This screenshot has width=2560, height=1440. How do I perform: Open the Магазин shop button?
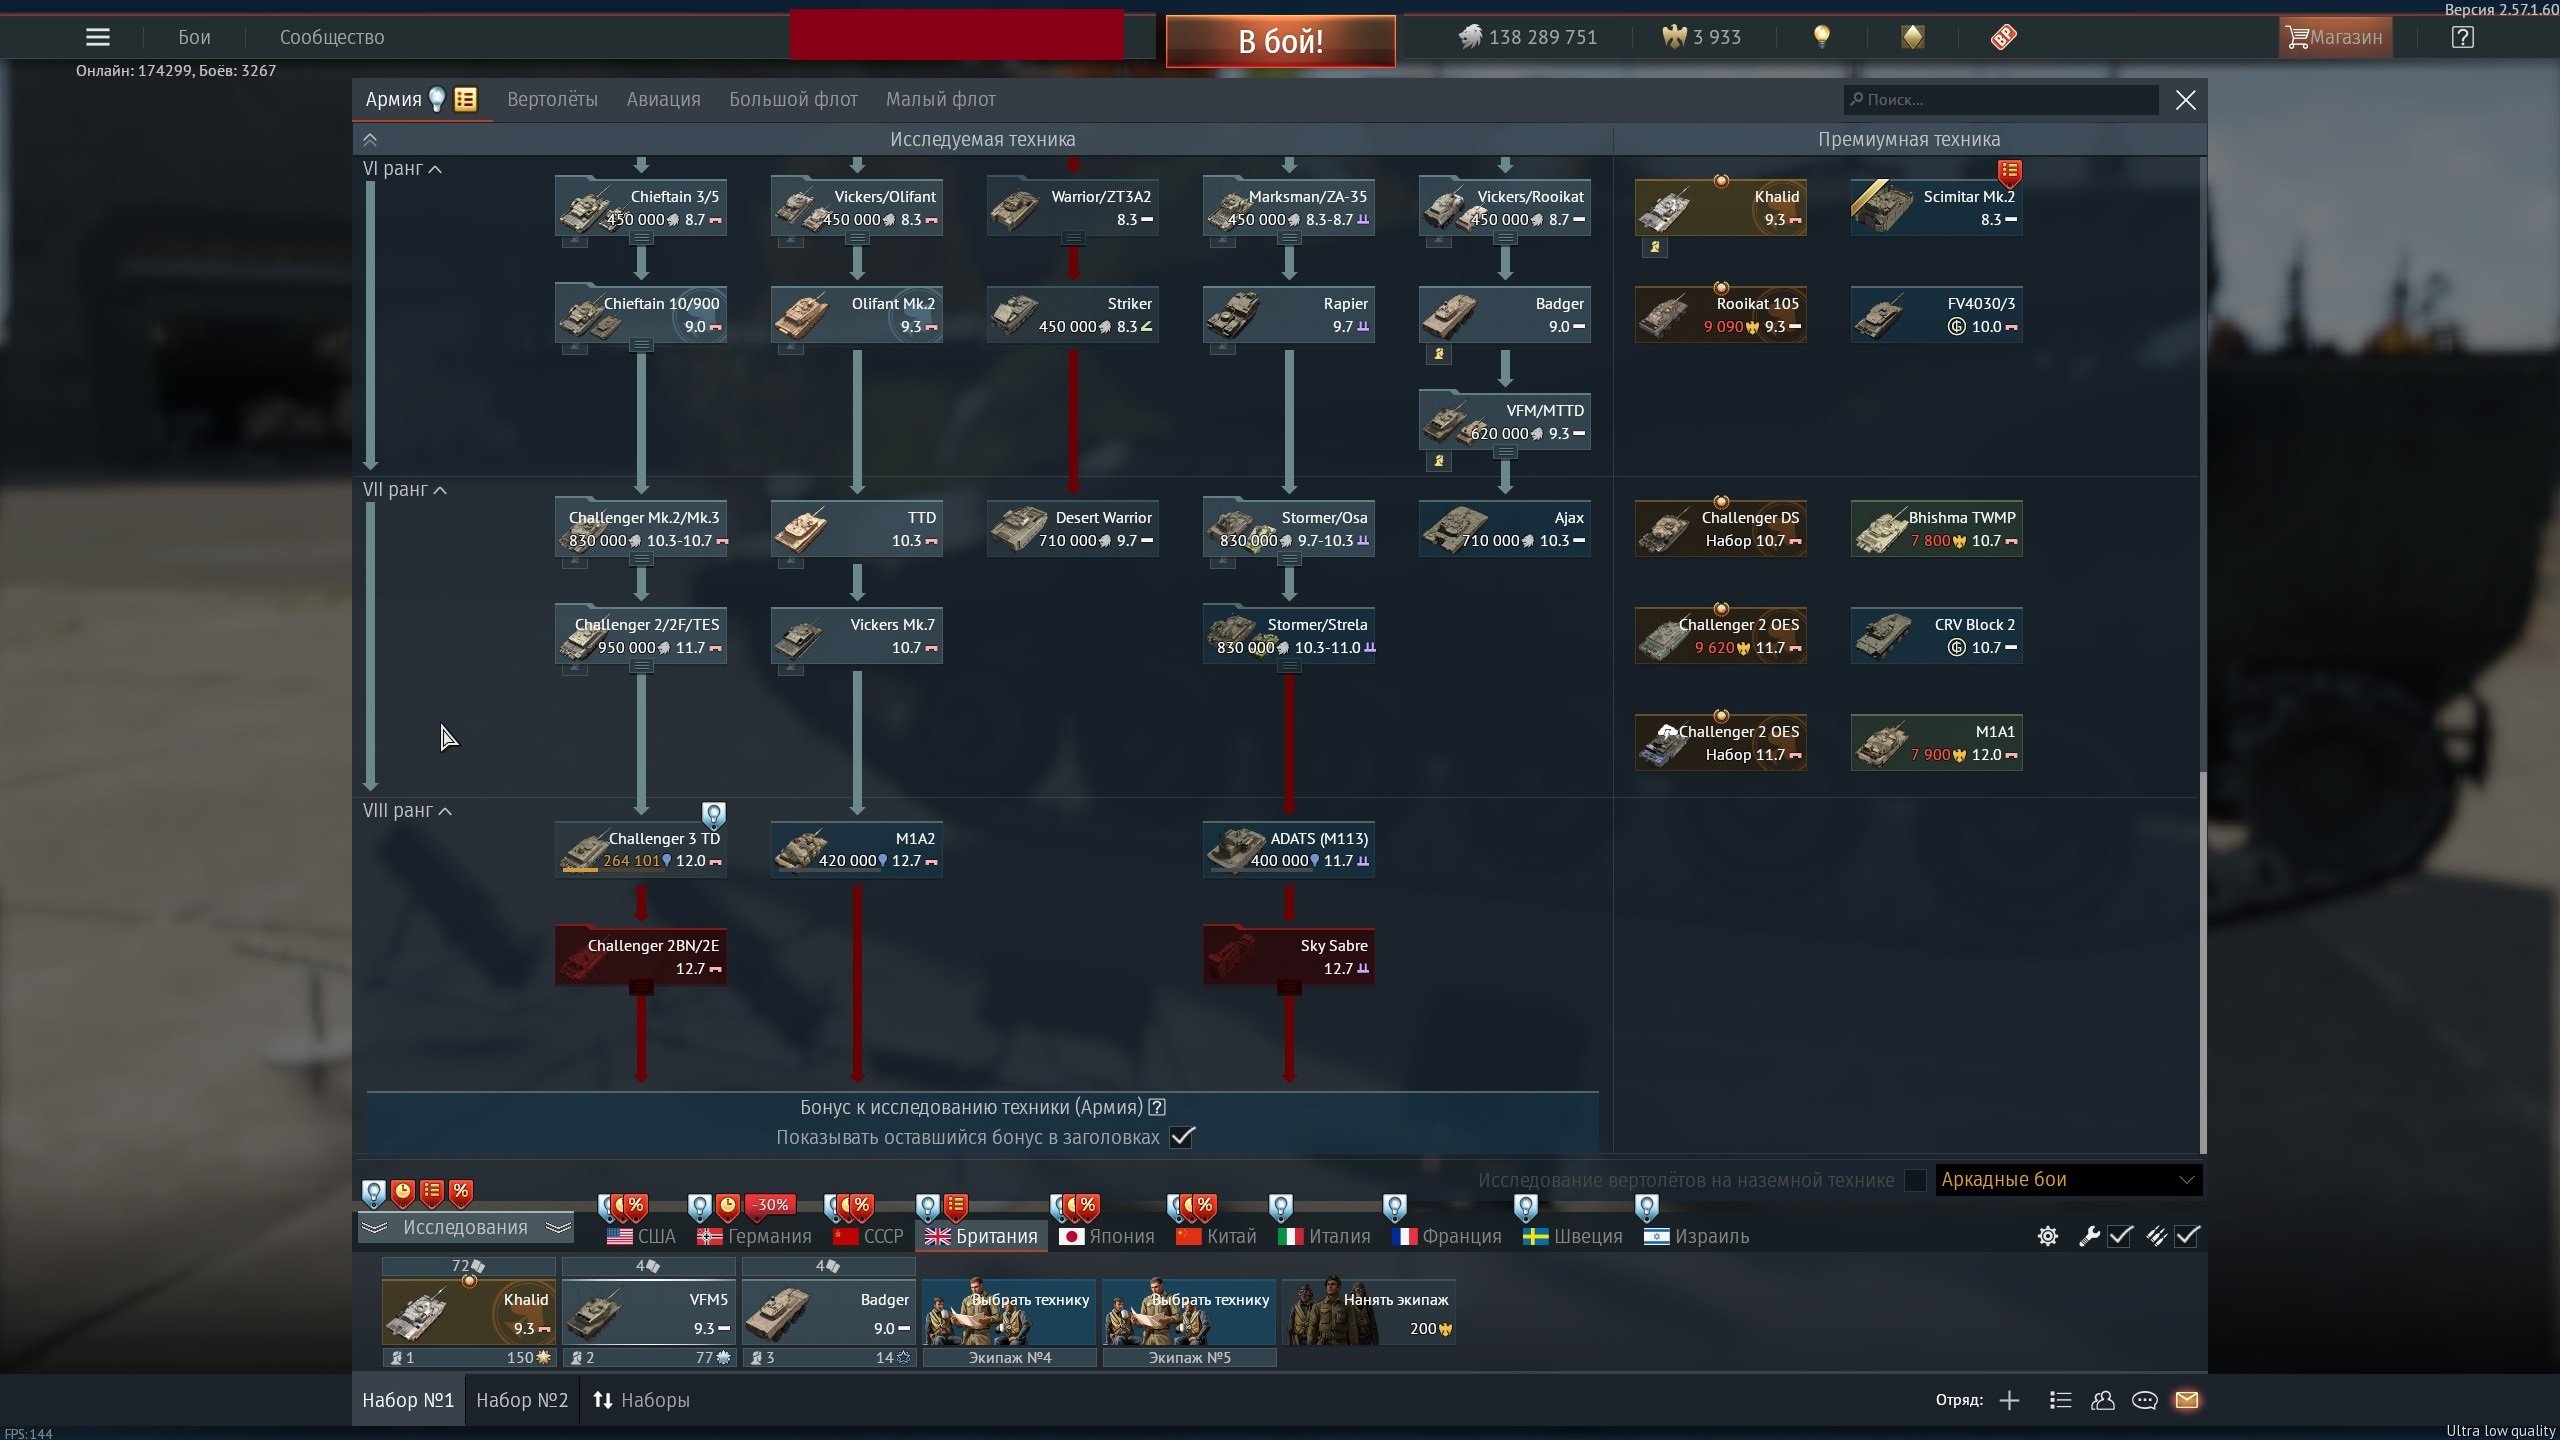click(x=2335, y=38)
